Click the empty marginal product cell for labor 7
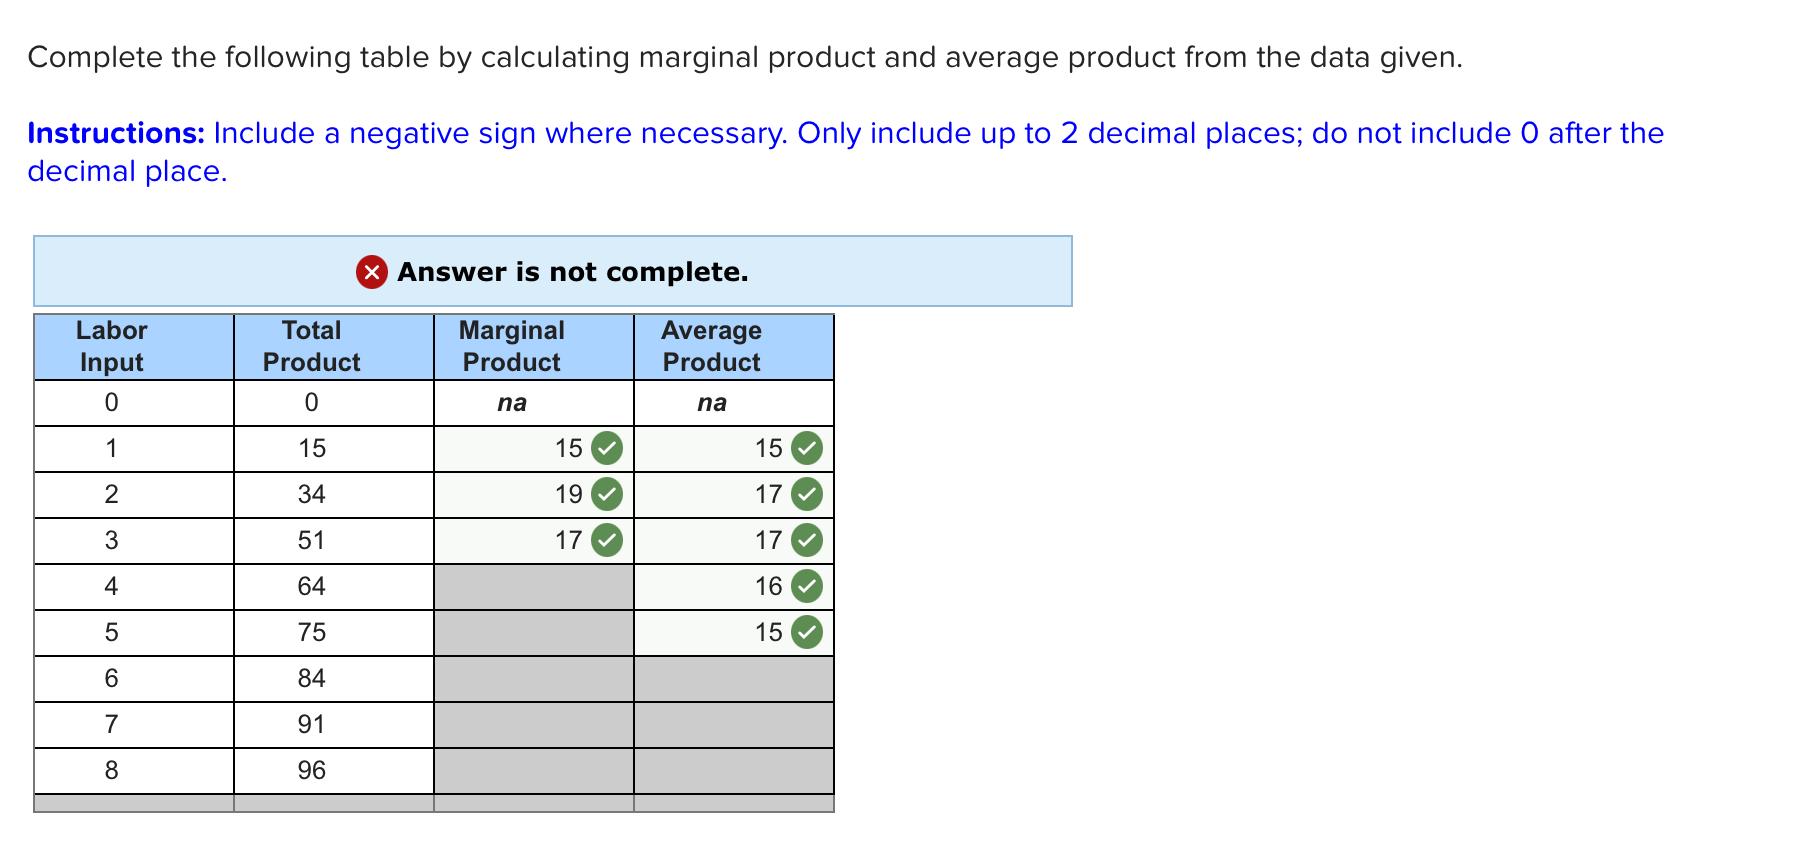This screenshot has height=860, width=1795. pos(533,723)
